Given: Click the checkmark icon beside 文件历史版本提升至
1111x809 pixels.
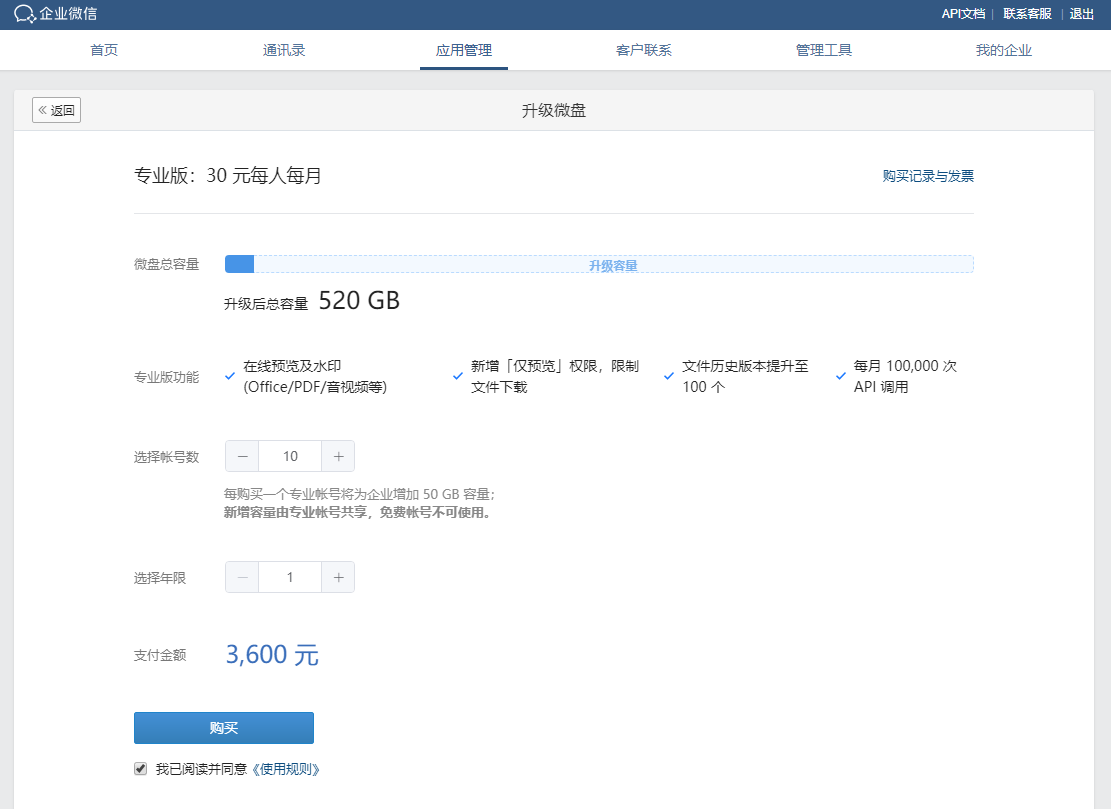Looking at the screenshot, I should coord(669,376).
